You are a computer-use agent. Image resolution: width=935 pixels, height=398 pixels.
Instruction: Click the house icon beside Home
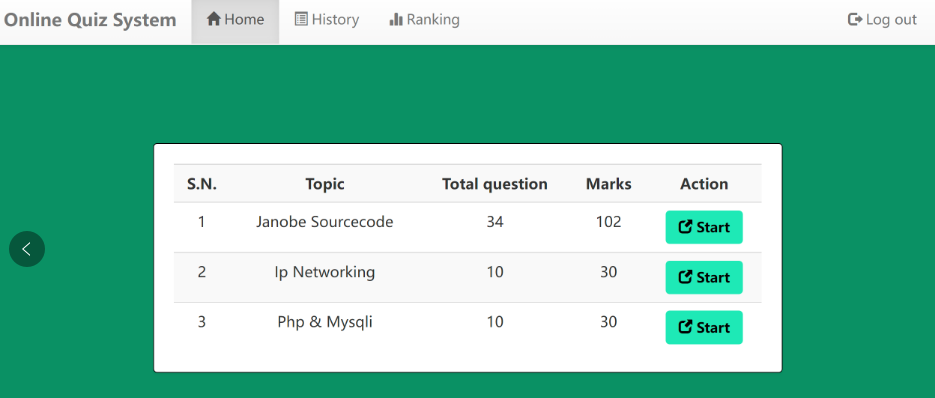(x=213, y=19)
